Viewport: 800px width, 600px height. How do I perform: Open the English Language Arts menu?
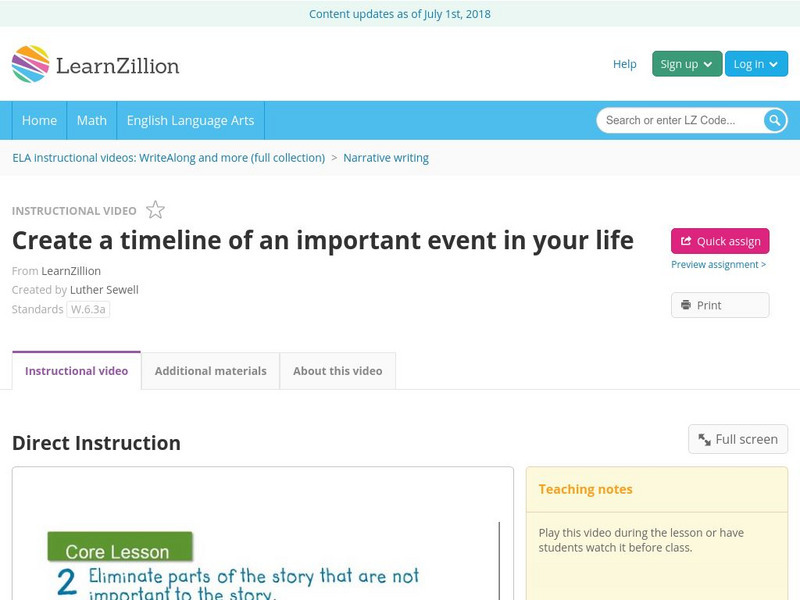(192, 120)
